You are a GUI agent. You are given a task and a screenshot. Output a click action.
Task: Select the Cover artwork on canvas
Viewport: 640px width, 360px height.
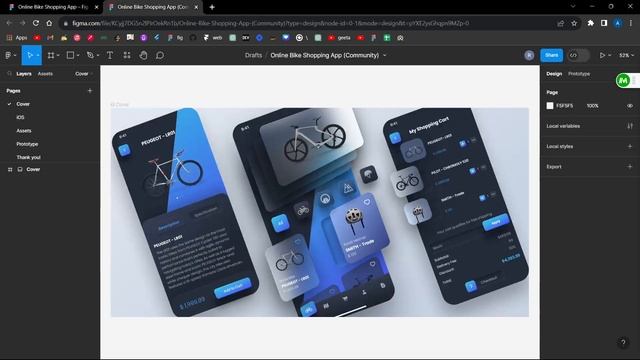tap(320, 212)
